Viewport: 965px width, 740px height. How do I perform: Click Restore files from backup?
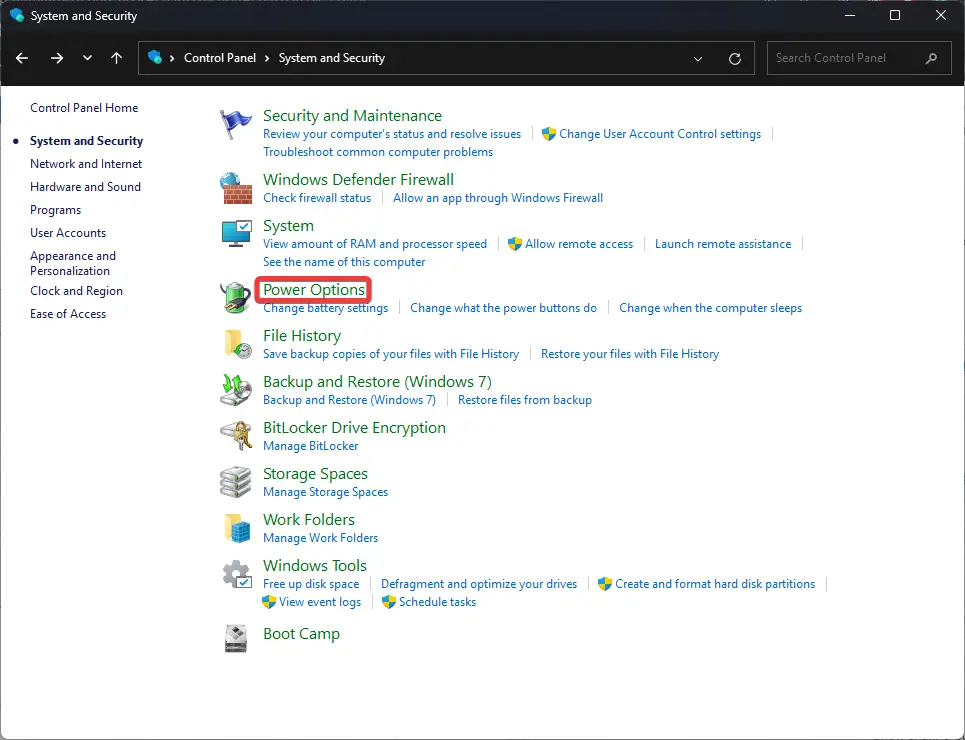coord(525,400)
